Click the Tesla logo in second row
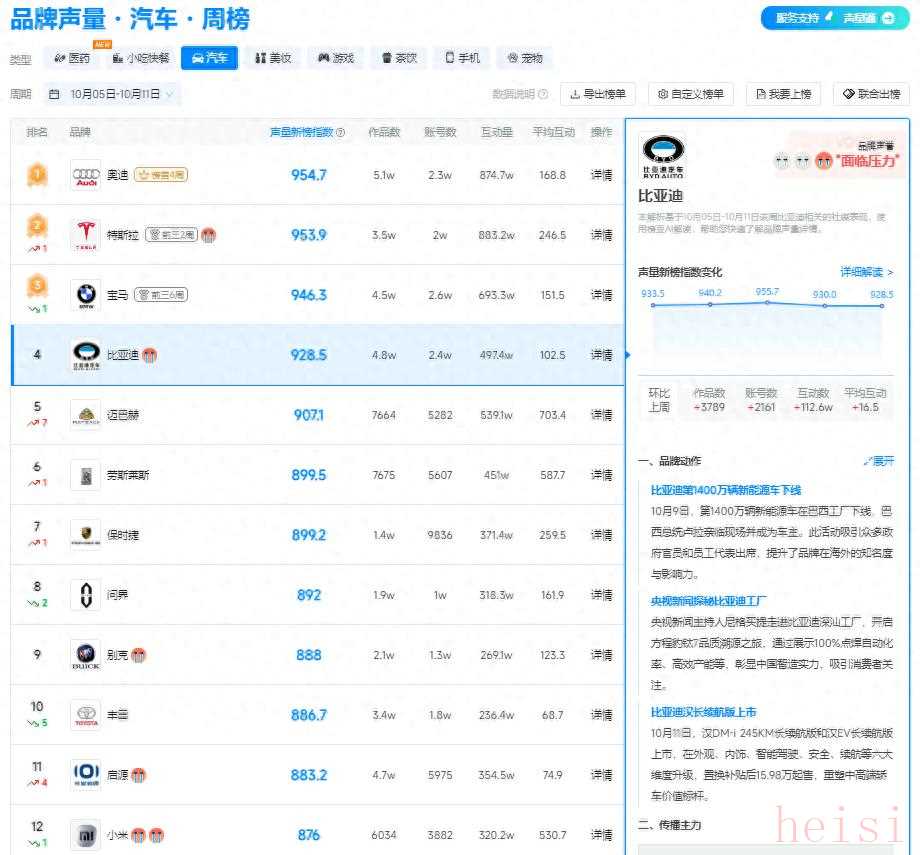This screenshot has height=855, width=920. [x=86, y=235]
